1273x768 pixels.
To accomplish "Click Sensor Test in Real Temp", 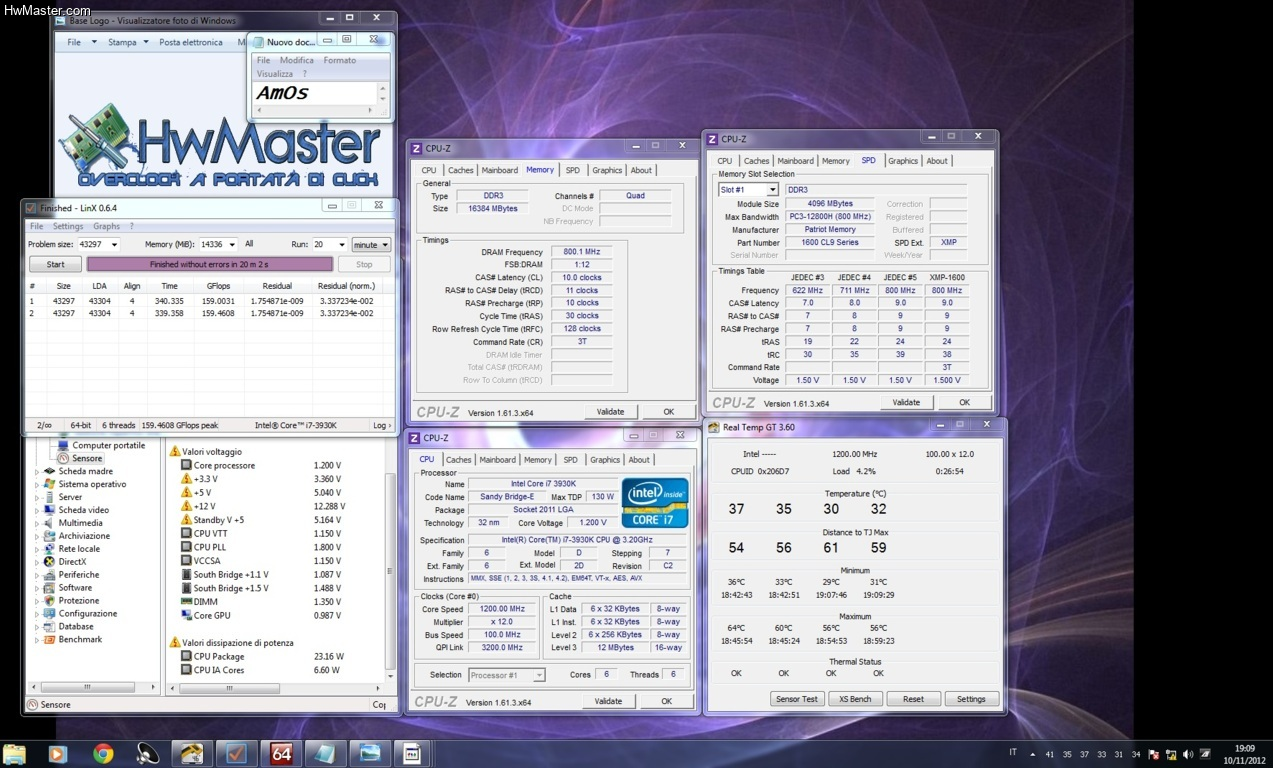I will point(797,699).
